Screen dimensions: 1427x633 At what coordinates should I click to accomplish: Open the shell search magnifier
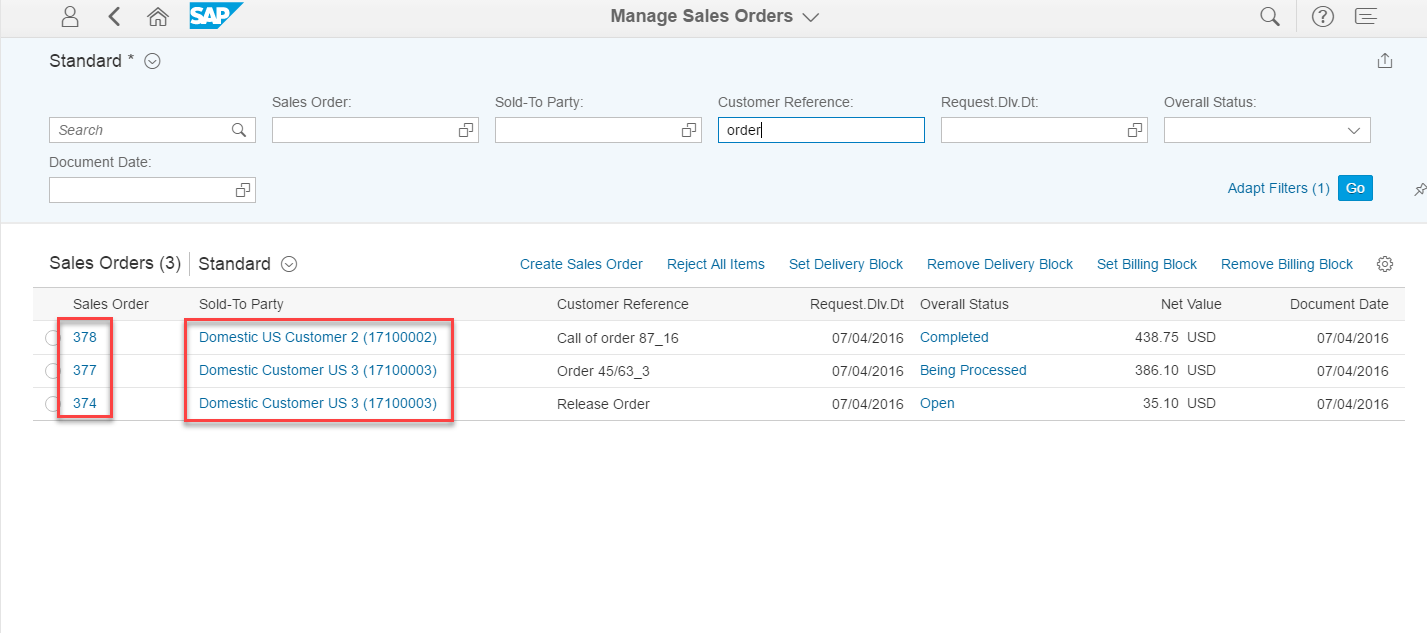point(1270,16)
